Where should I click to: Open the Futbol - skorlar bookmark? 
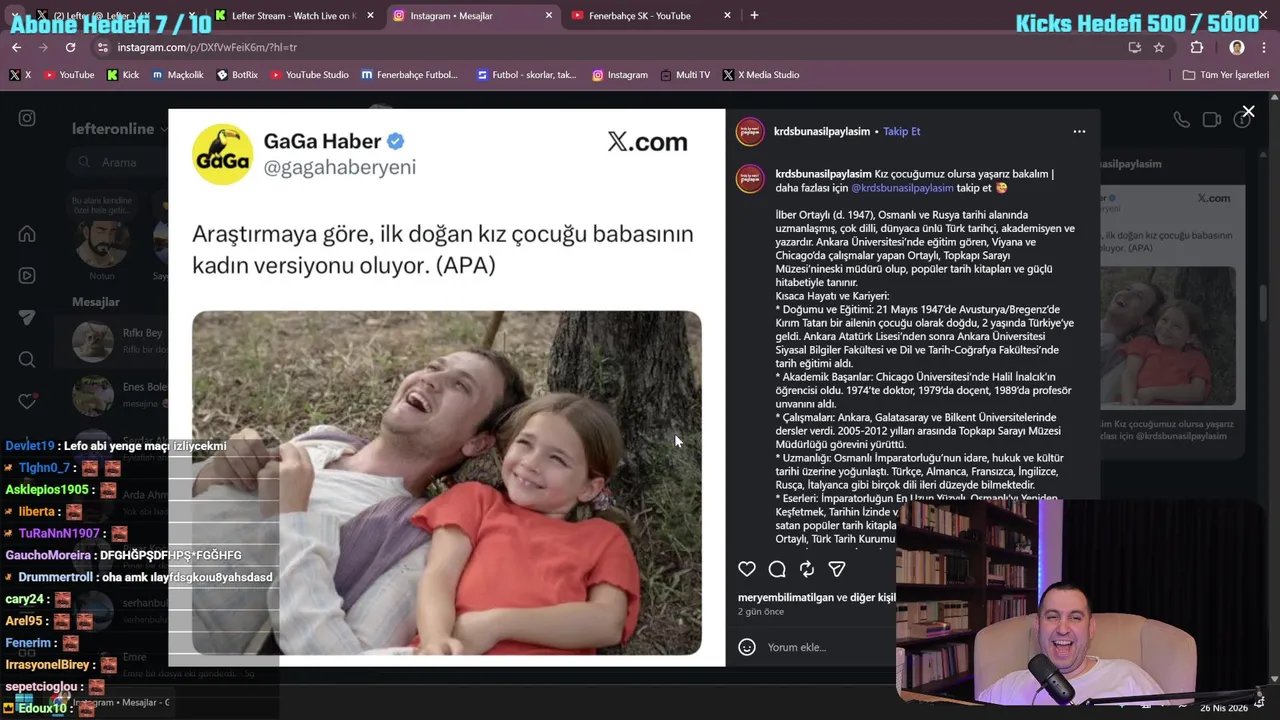(526, 75)
